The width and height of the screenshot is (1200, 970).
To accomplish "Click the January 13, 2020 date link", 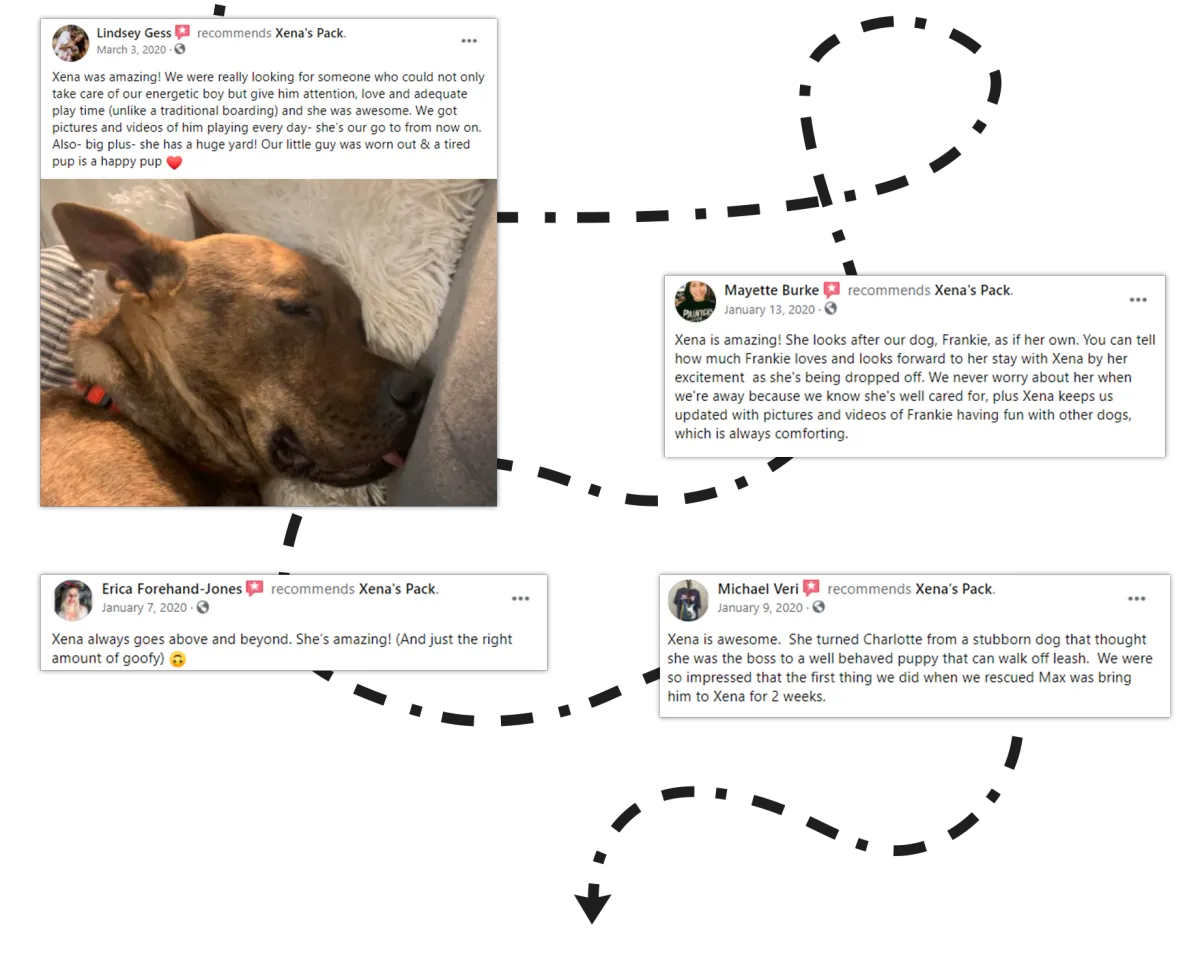I will click(x=770, y=309).
